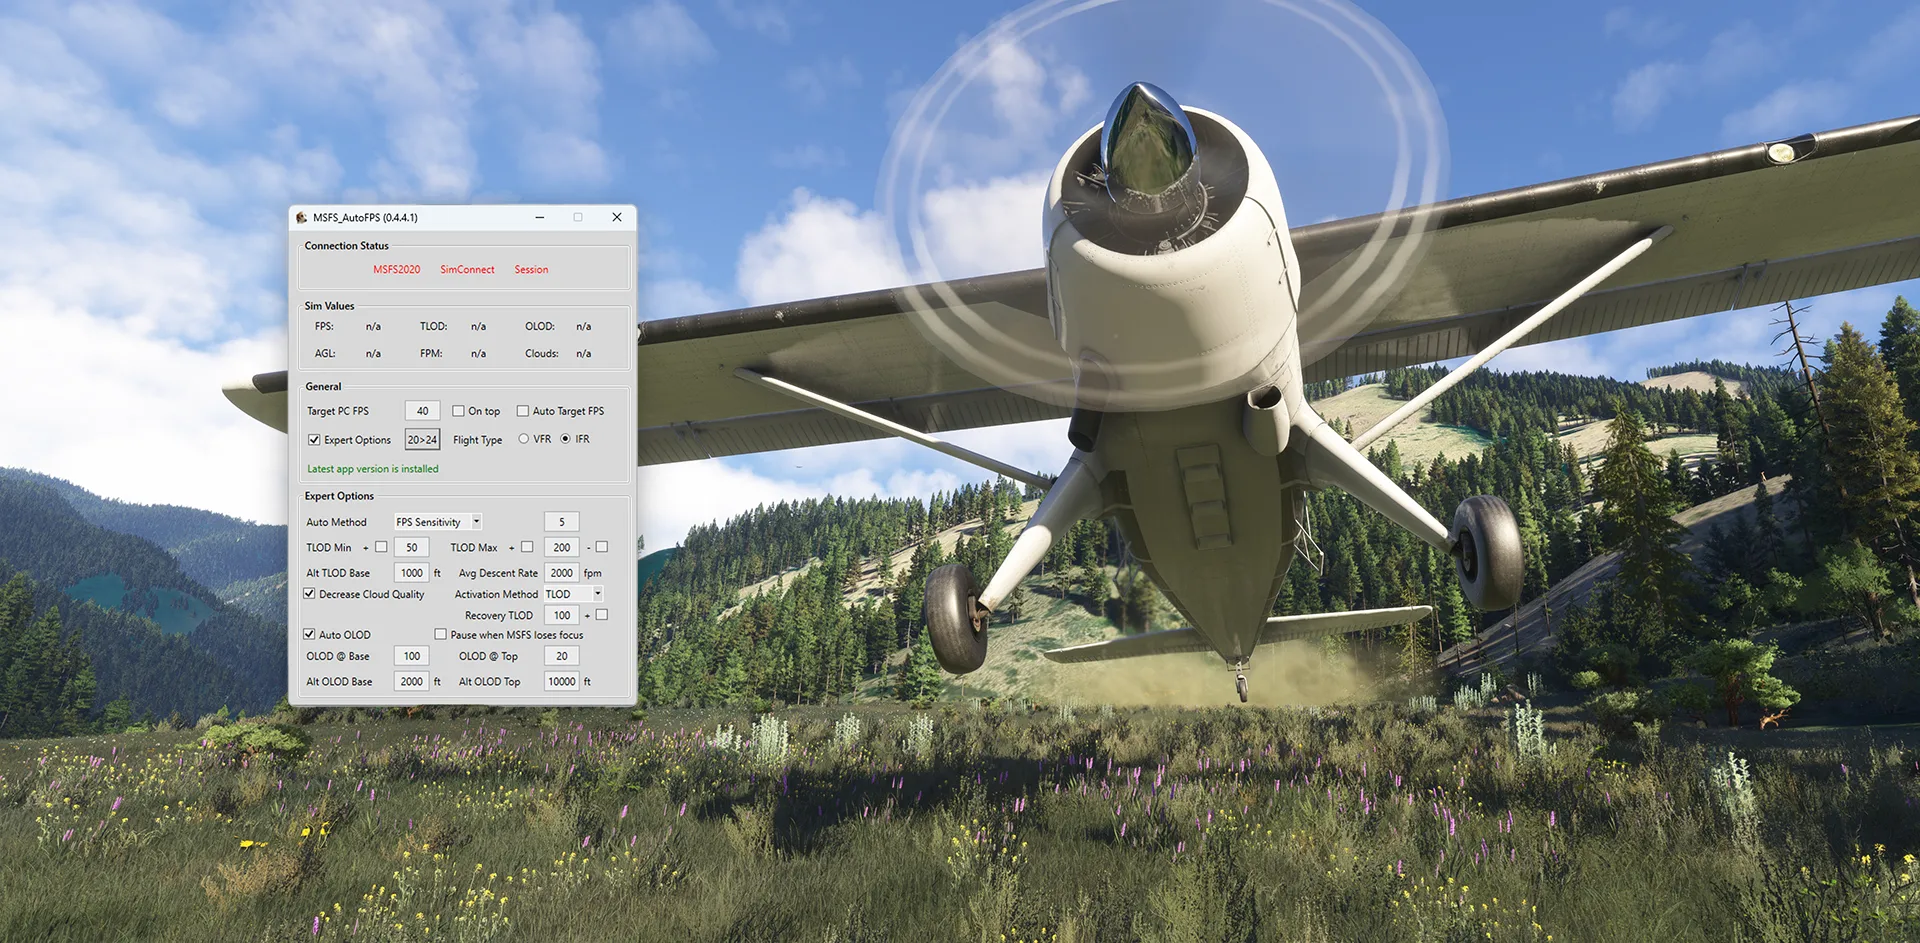Select the IFR flight type
This screenshot has width=1920, height=943.
point(565,439)
